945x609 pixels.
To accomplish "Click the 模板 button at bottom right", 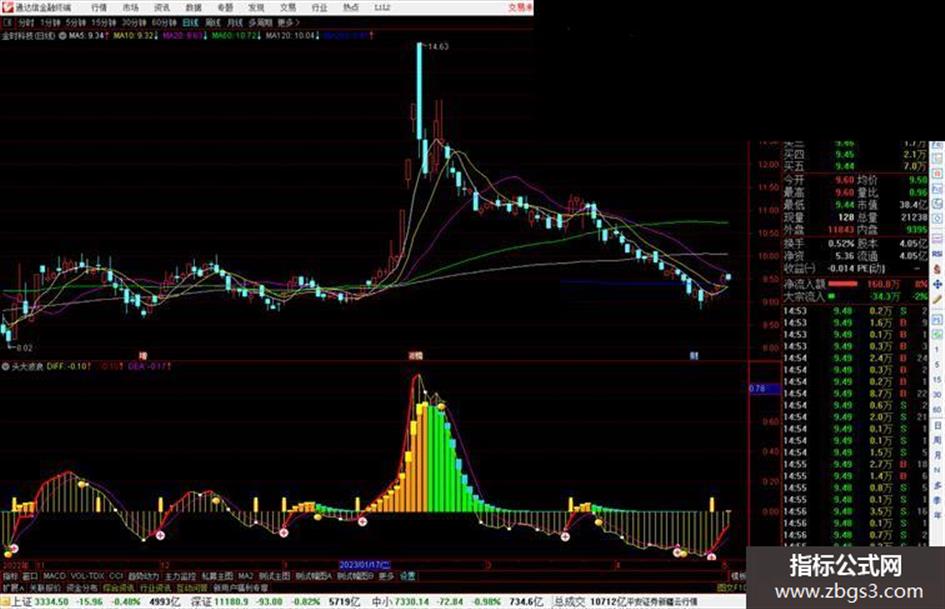I will [738, 576].
